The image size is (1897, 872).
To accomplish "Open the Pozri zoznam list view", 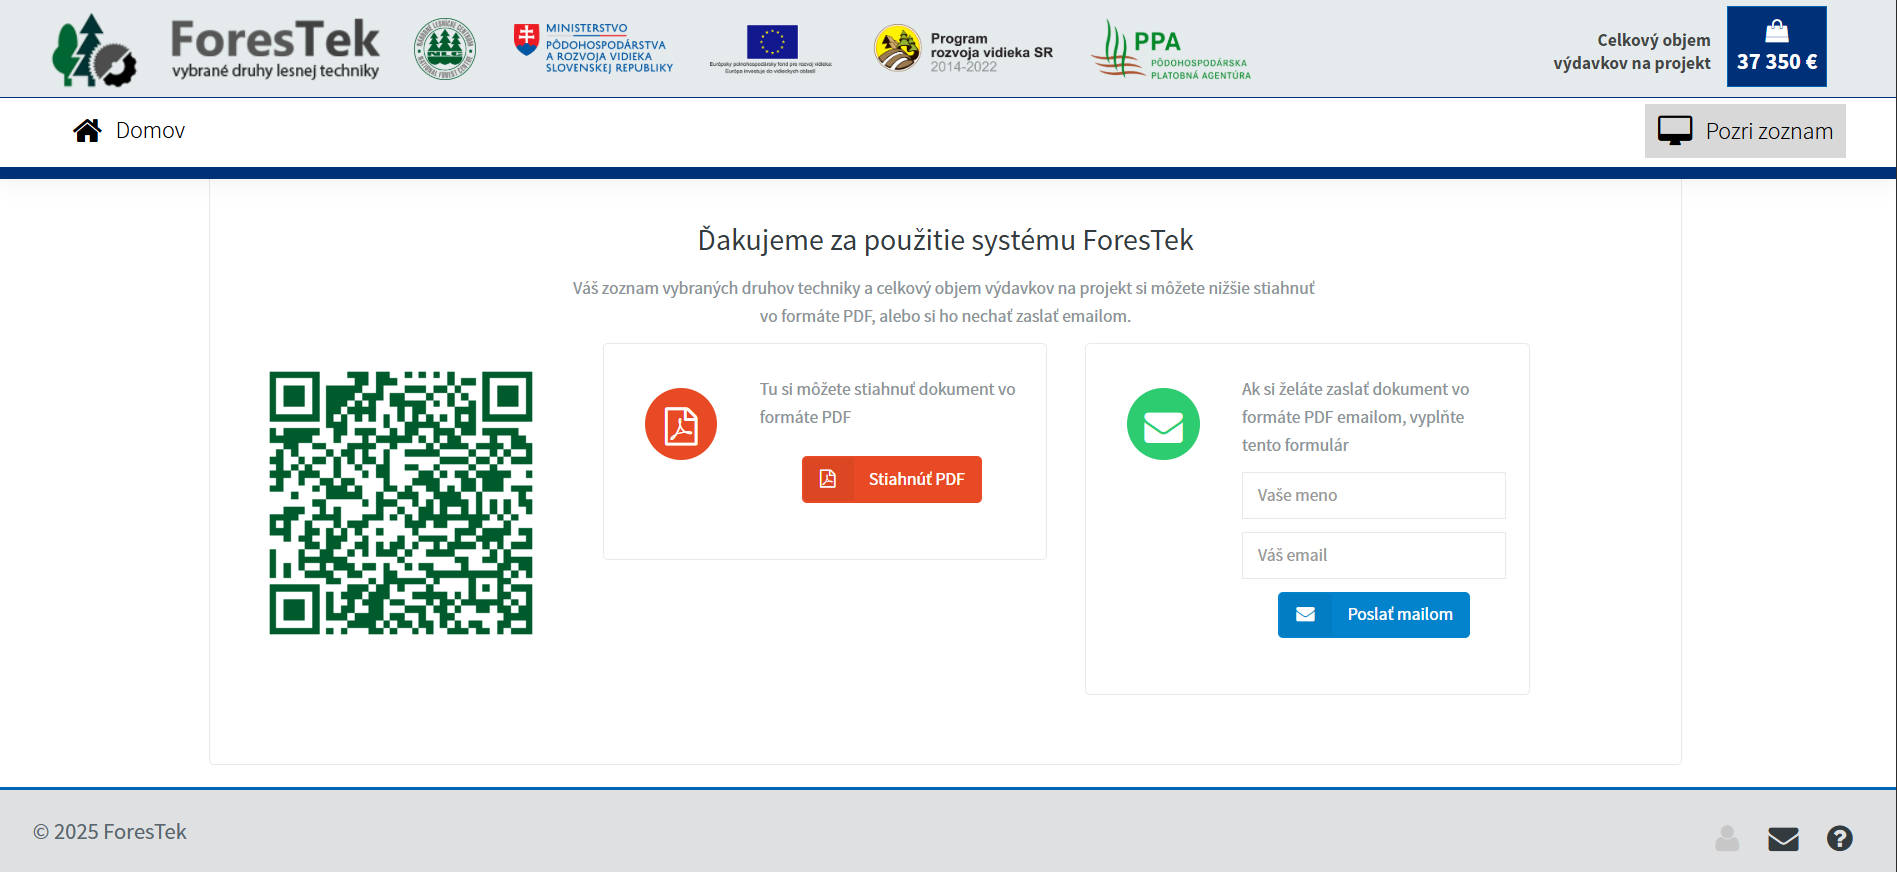I will [x=1745, y=131].
